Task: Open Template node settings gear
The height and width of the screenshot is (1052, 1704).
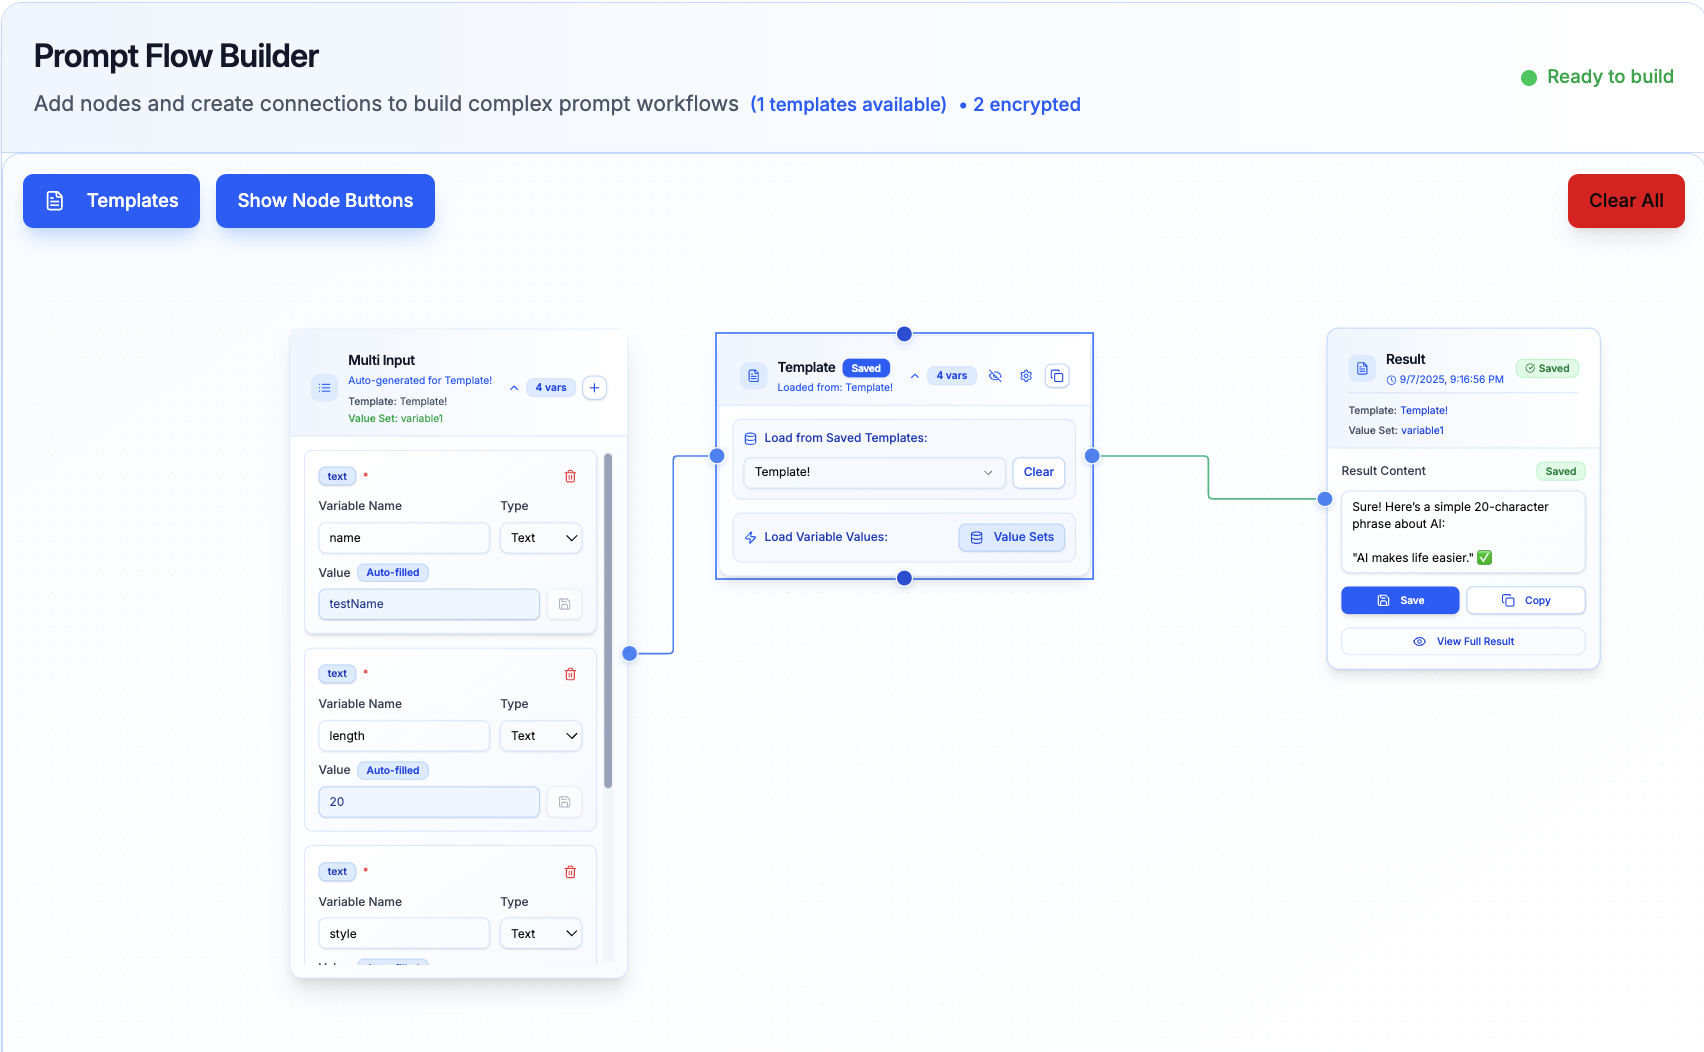Action: (1026, 376)
